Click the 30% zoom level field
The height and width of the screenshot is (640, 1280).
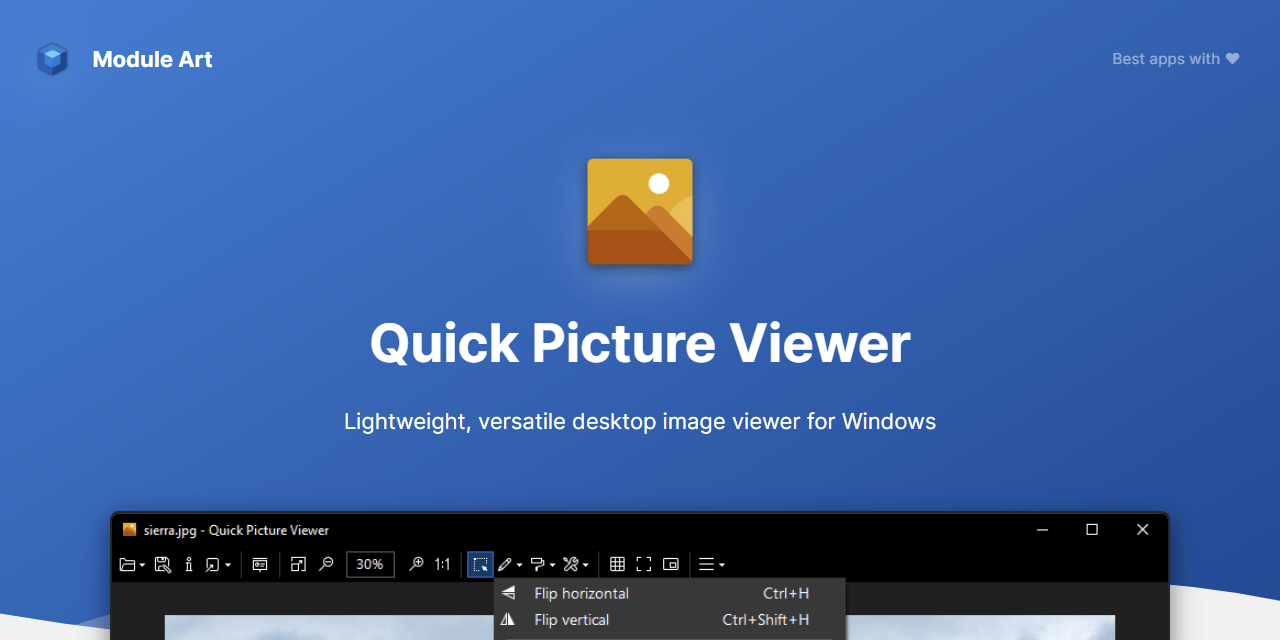point(370,564)
